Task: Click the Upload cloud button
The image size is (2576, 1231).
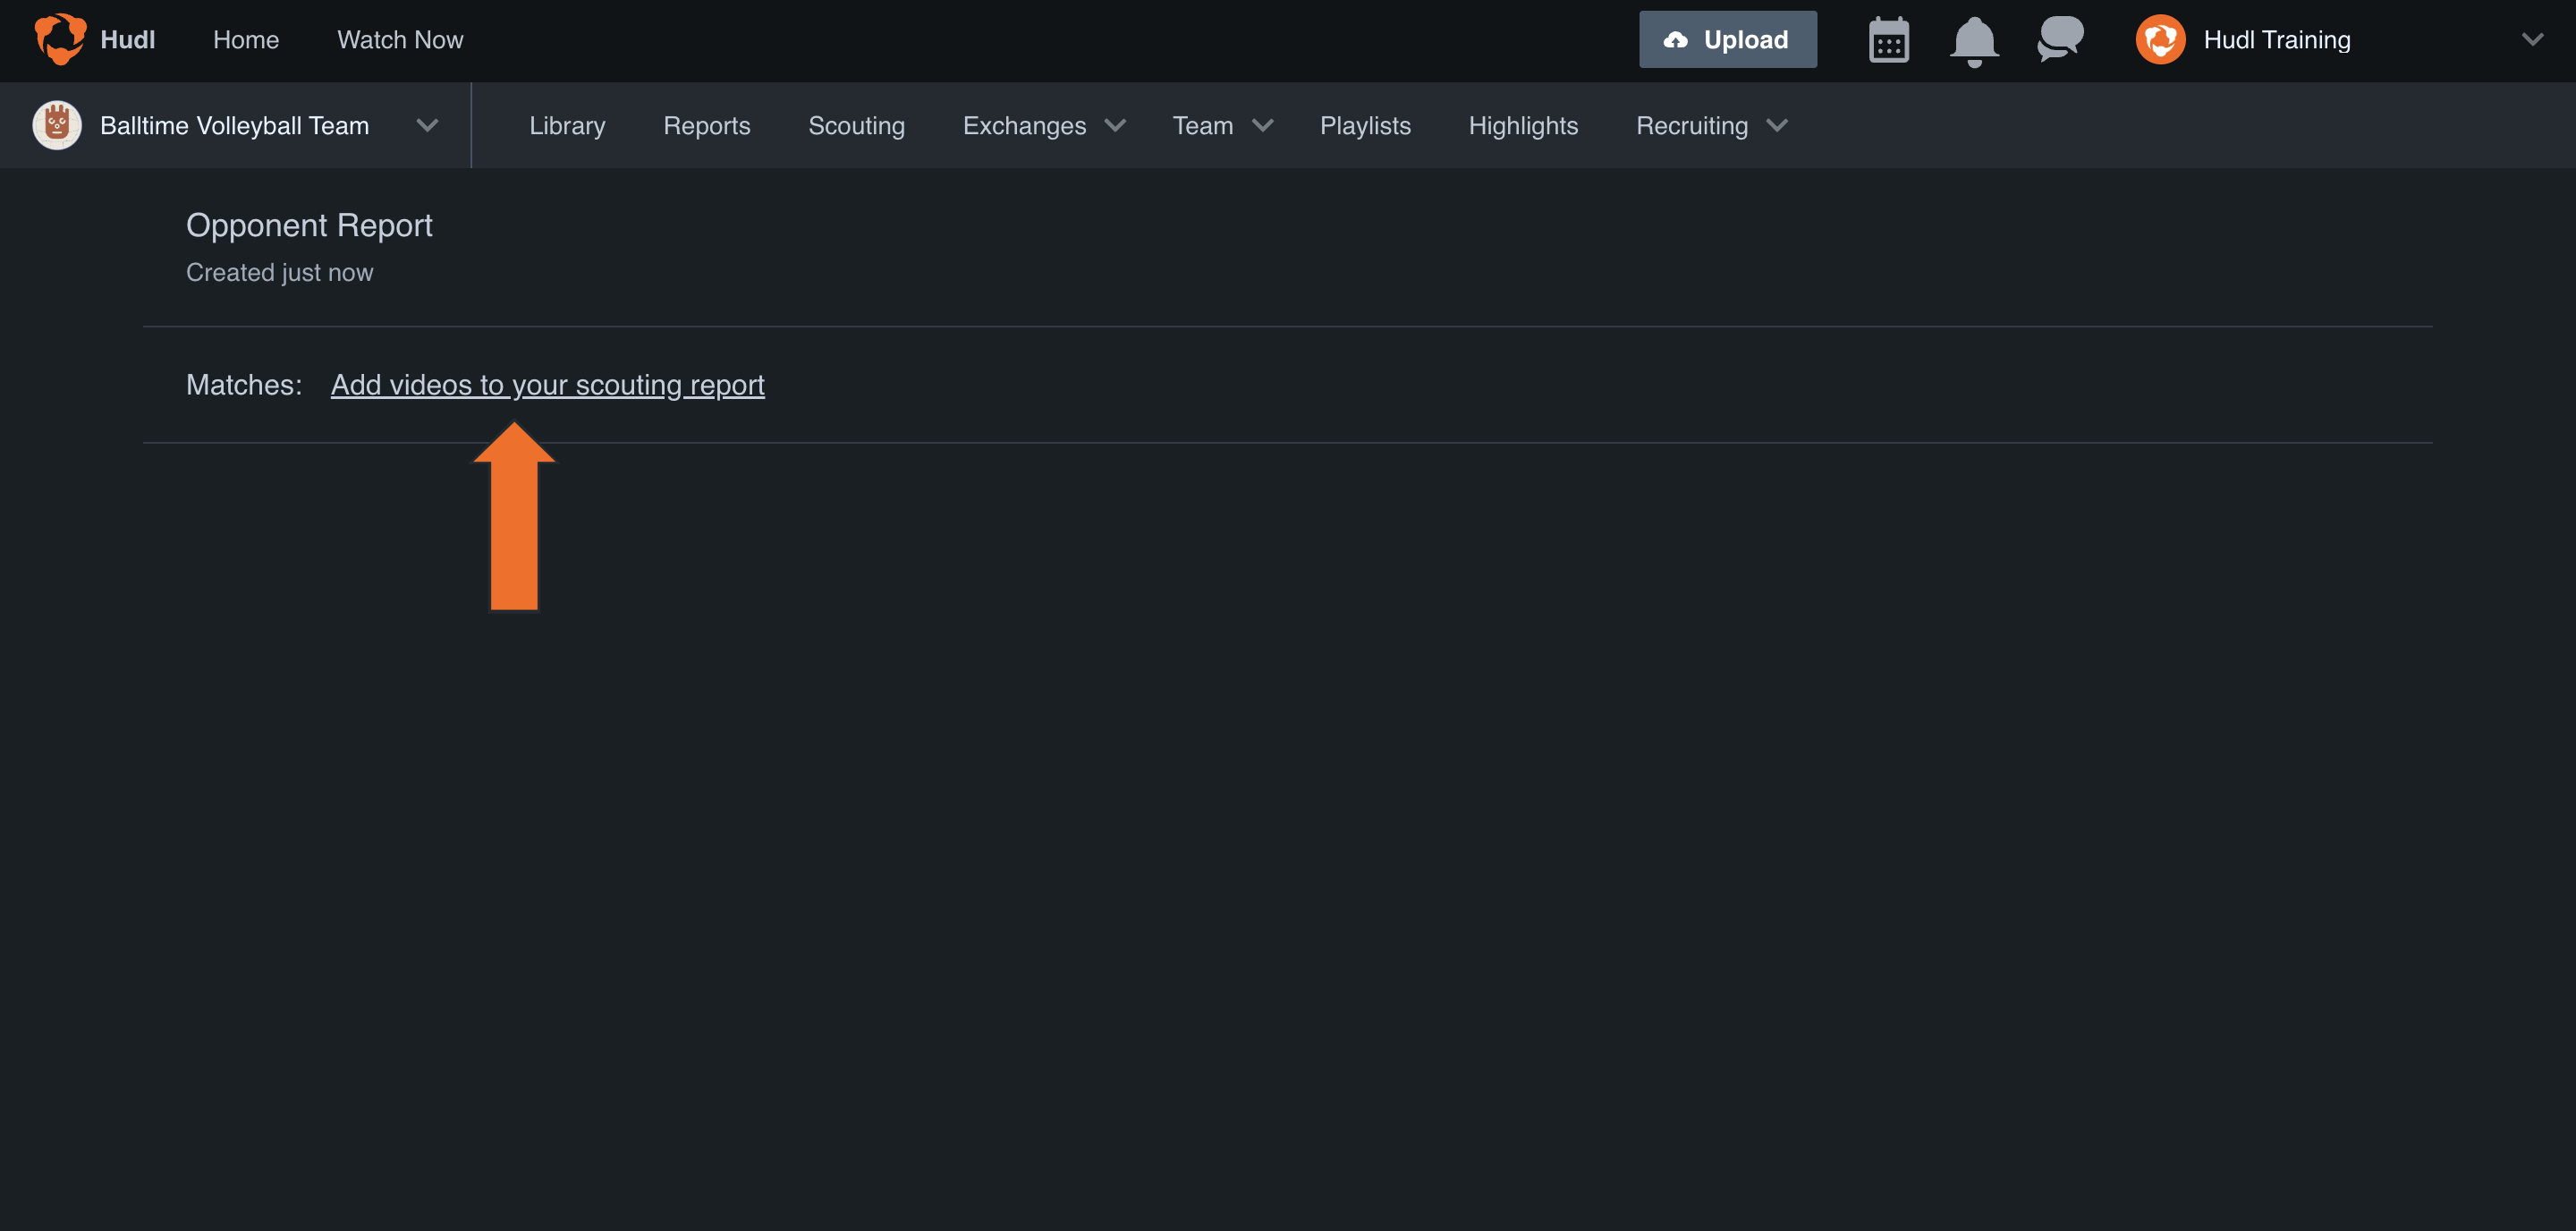Action: [1727, 39]
